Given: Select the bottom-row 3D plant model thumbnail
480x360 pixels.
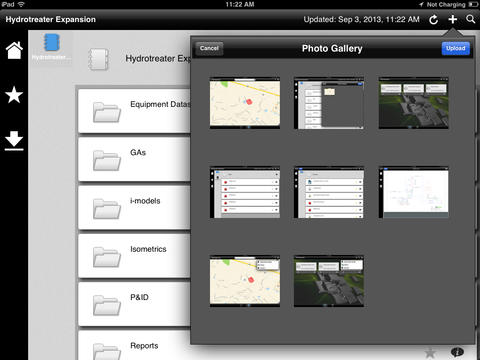Looking at the screenshot, I should tap(329, 281).
